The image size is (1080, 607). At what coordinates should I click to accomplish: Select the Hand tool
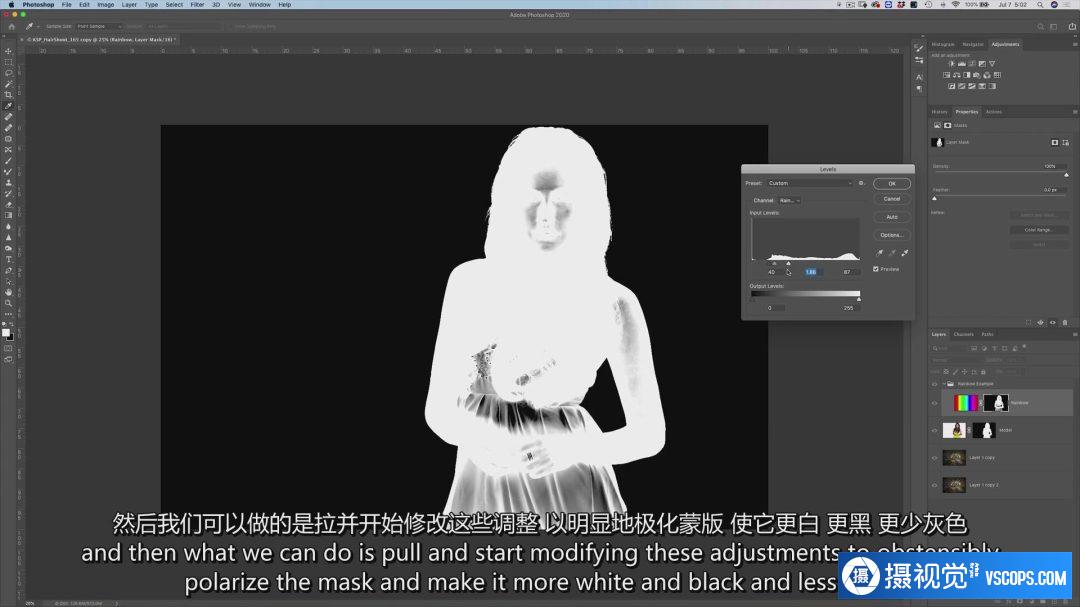8,292
